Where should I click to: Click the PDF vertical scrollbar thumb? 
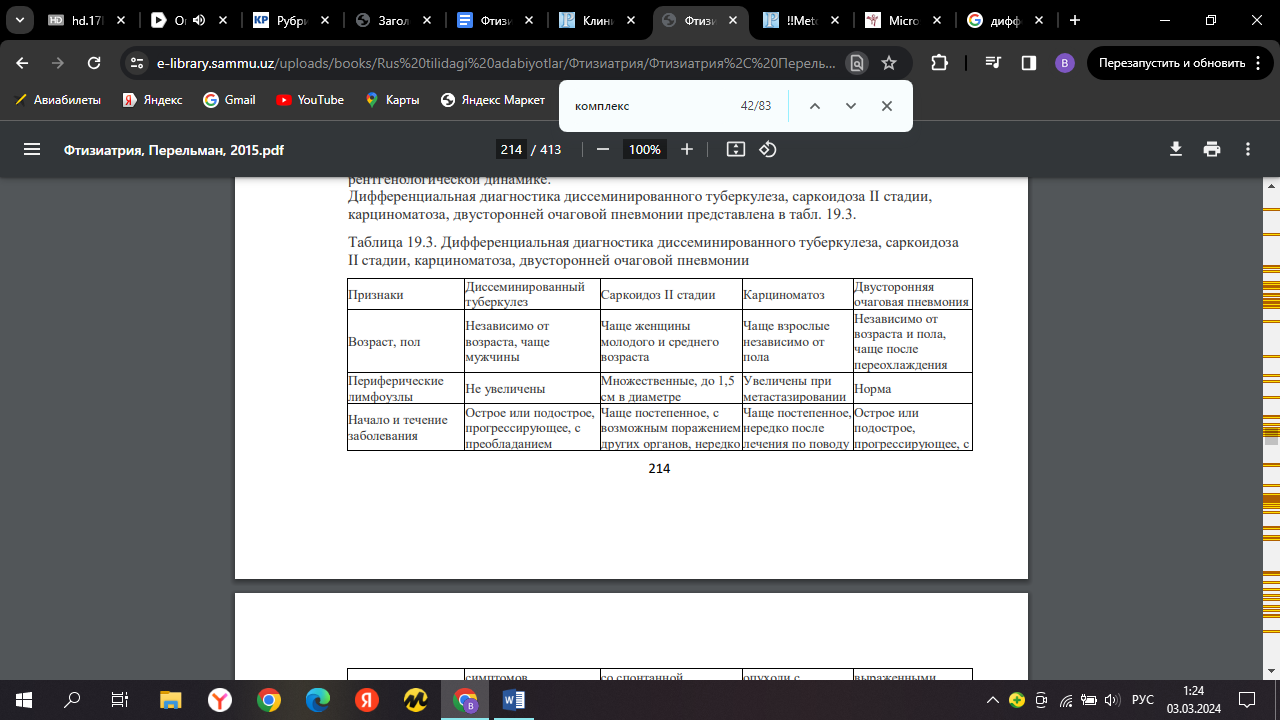click(x=1271, y=439)
